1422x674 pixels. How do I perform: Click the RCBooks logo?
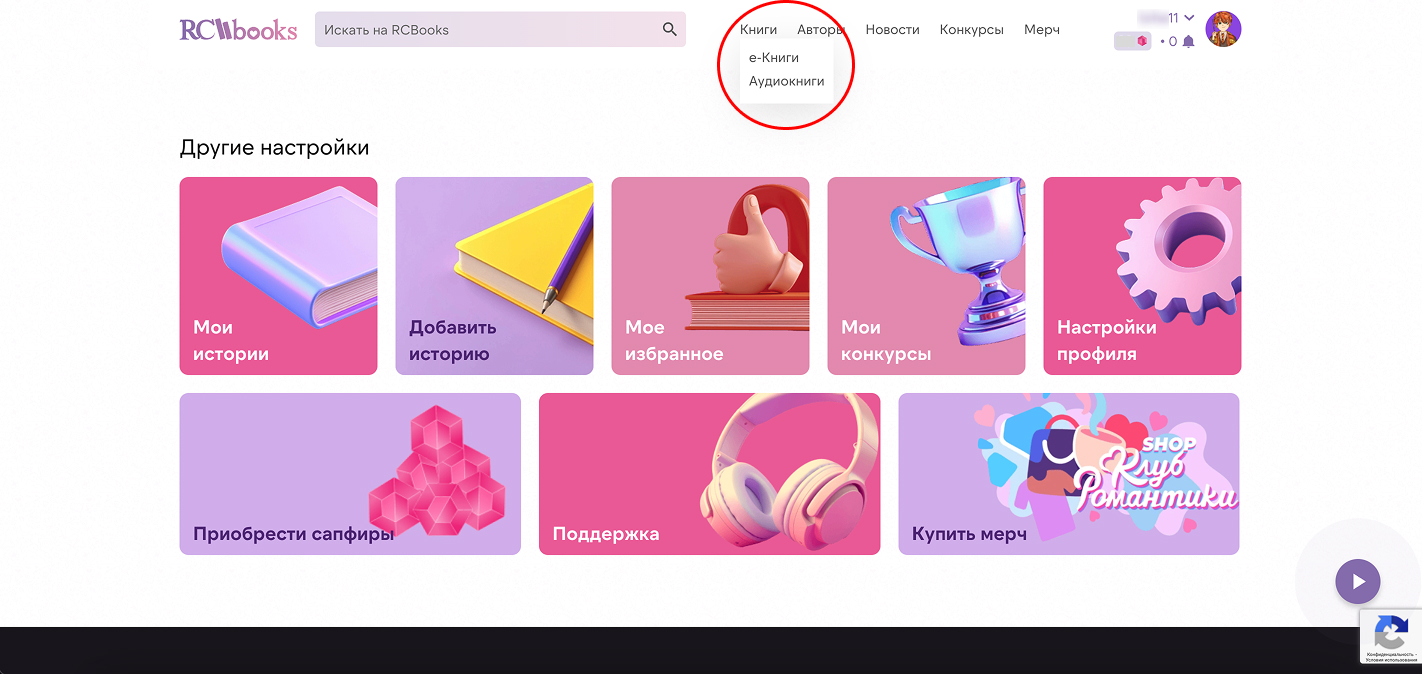pos(238,30)
